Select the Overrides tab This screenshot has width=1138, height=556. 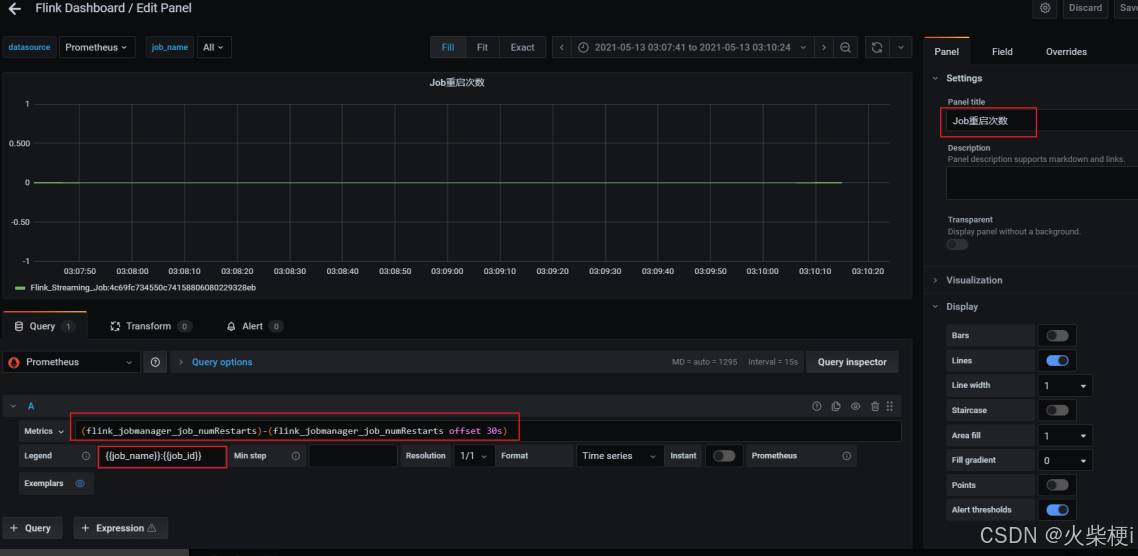[1066, 52]
